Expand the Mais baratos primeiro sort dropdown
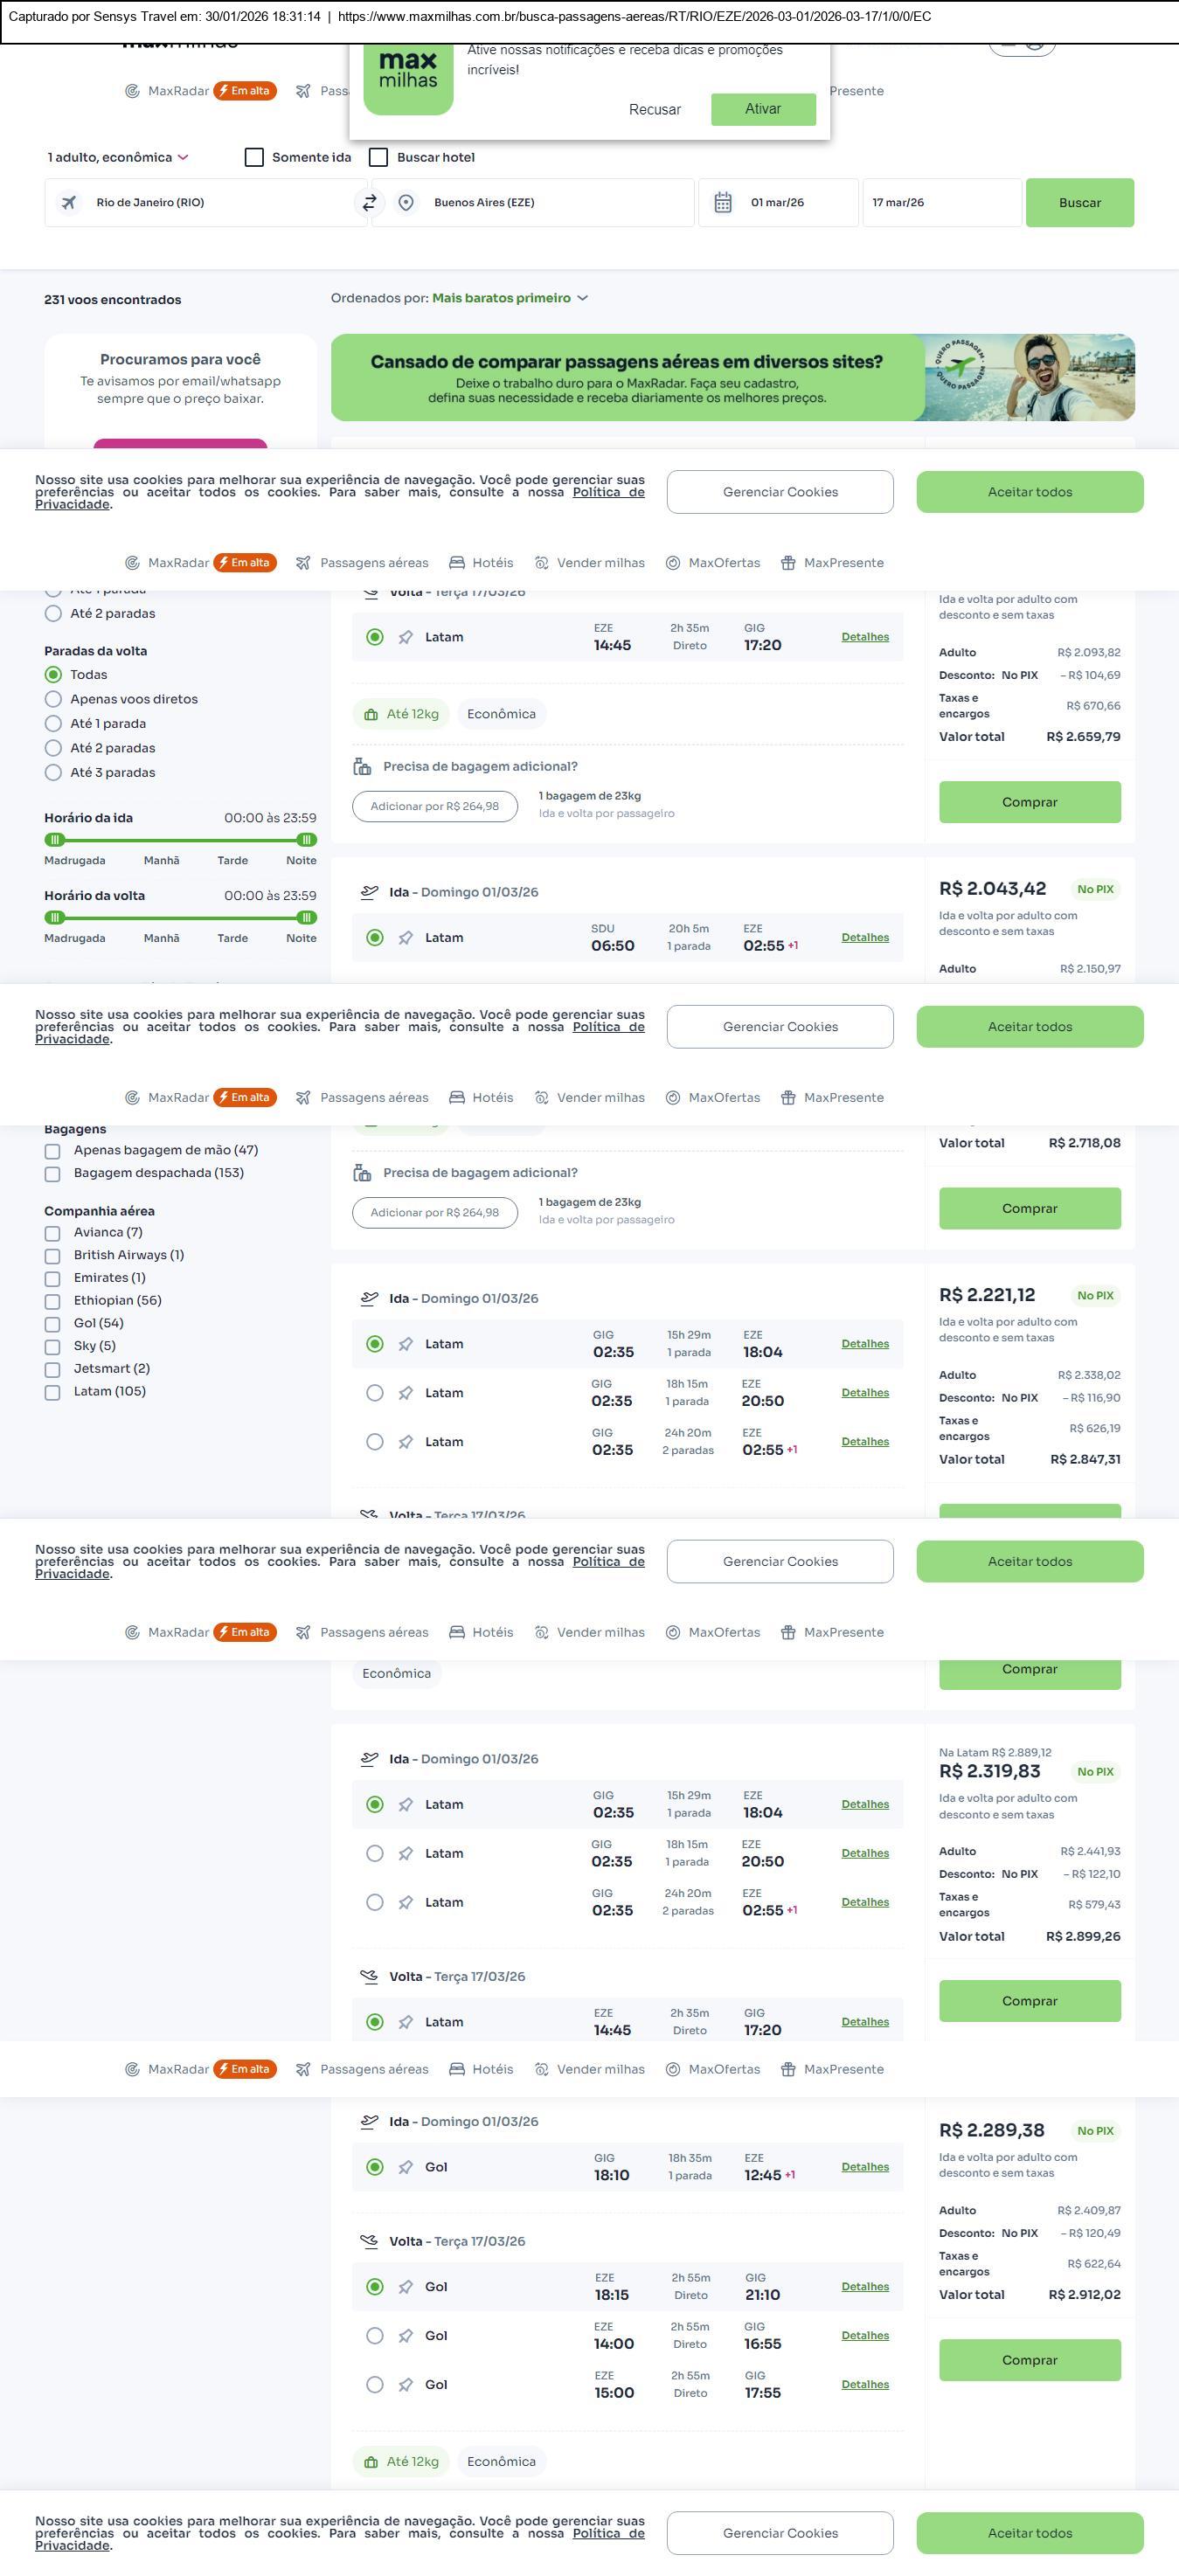 click(x=509, y=298)
